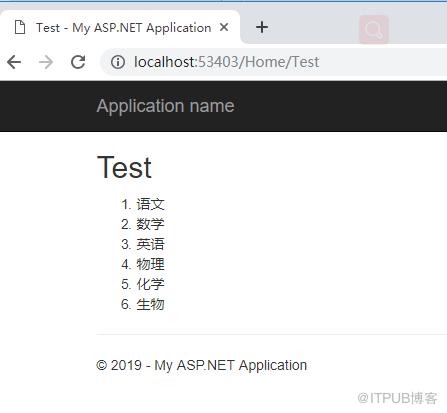Screen dimensions: 447x413
Task: Click the localhost:53403/Home/Test address bar
Action: click(273, 62)
